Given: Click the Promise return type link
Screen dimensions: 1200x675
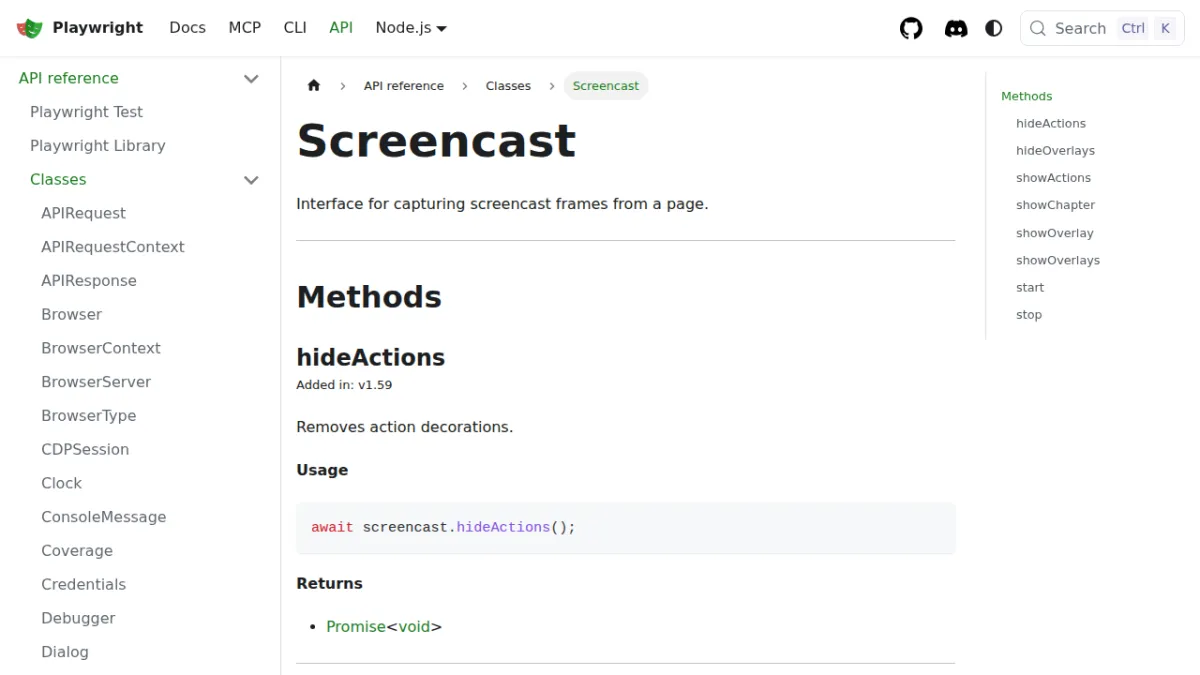Looking at the screenshot, I should click(356, 627).
